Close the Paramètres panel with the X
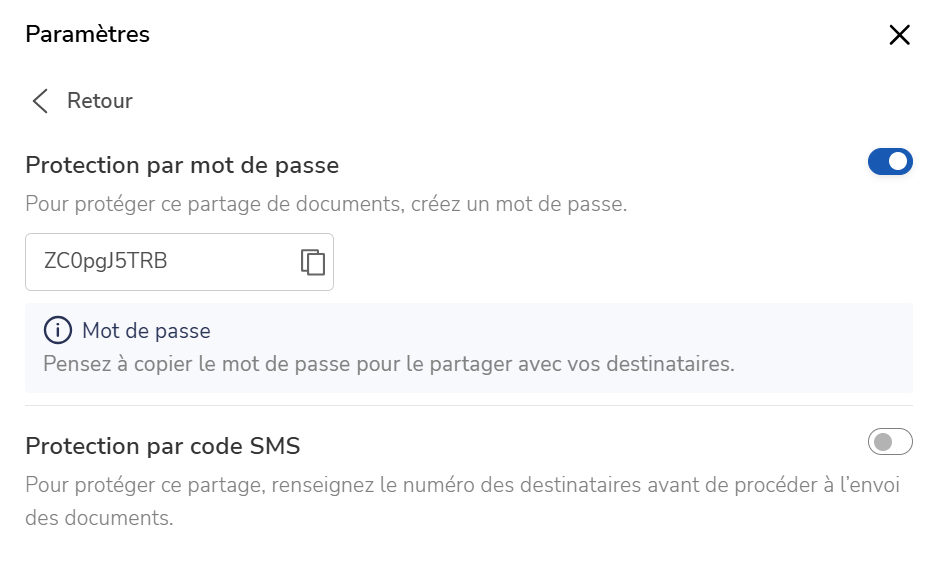 click(899, 35)
